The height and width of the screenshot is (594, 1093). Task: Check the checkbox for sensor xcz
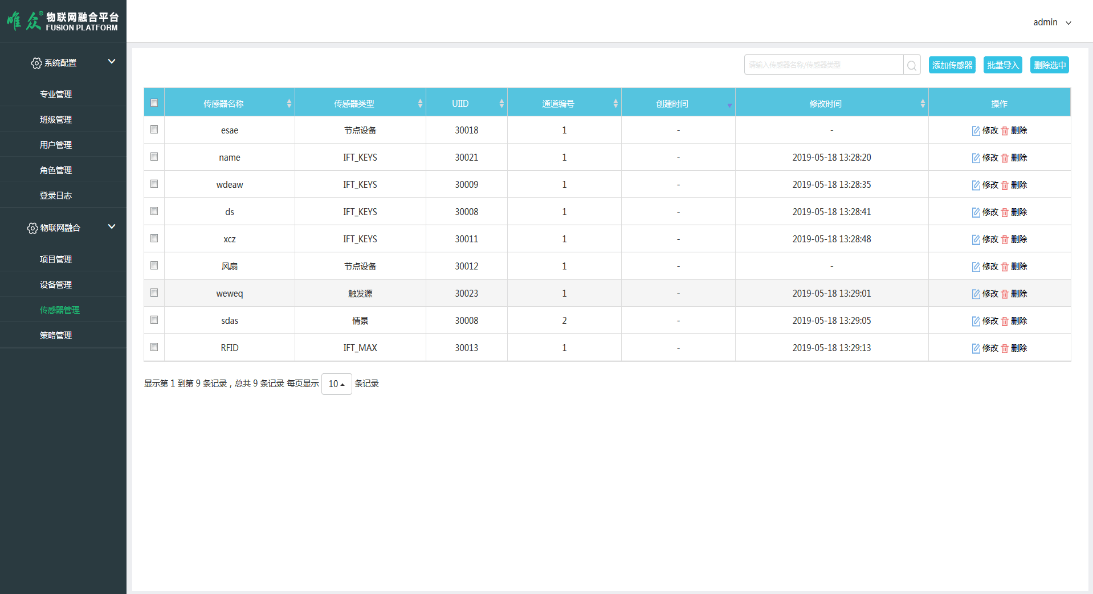tap(154, 238)
